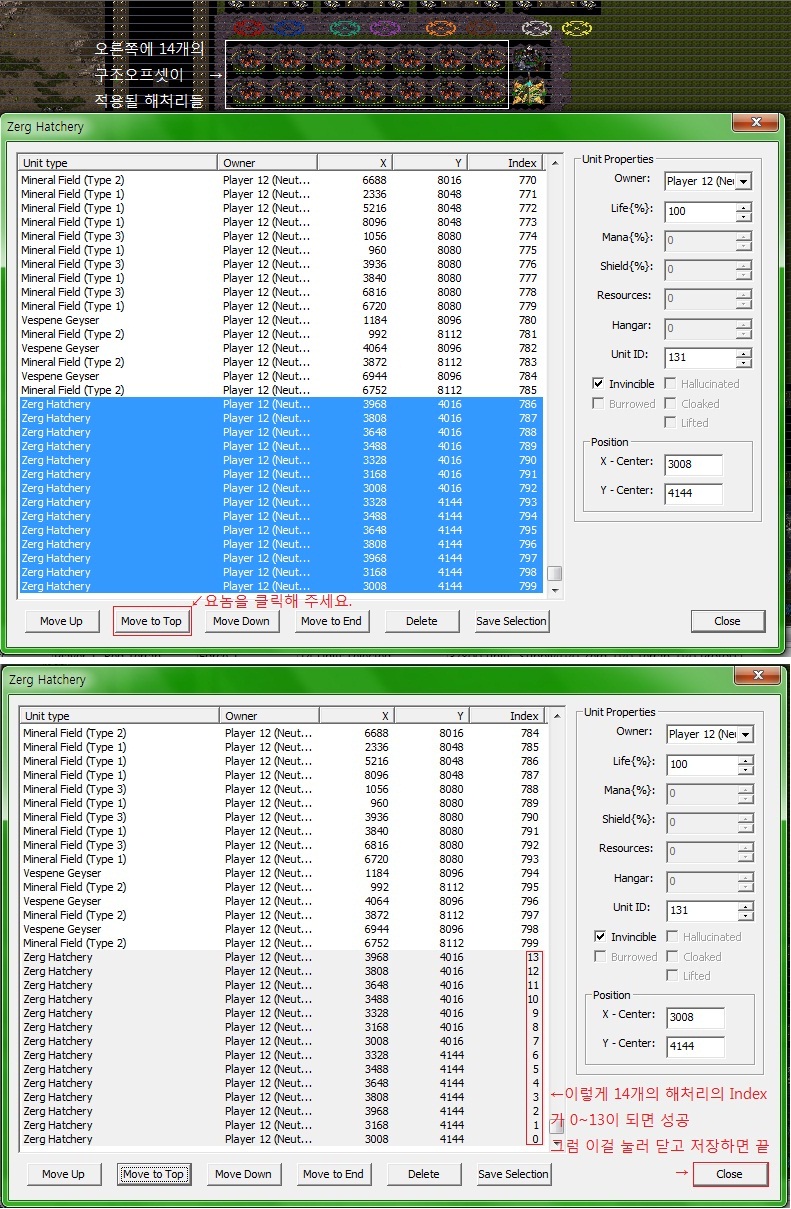Select Mineral Field (Type 3) row index 774
The width and height of the screenshot is (791, 1209).
(x=281, y=236)
